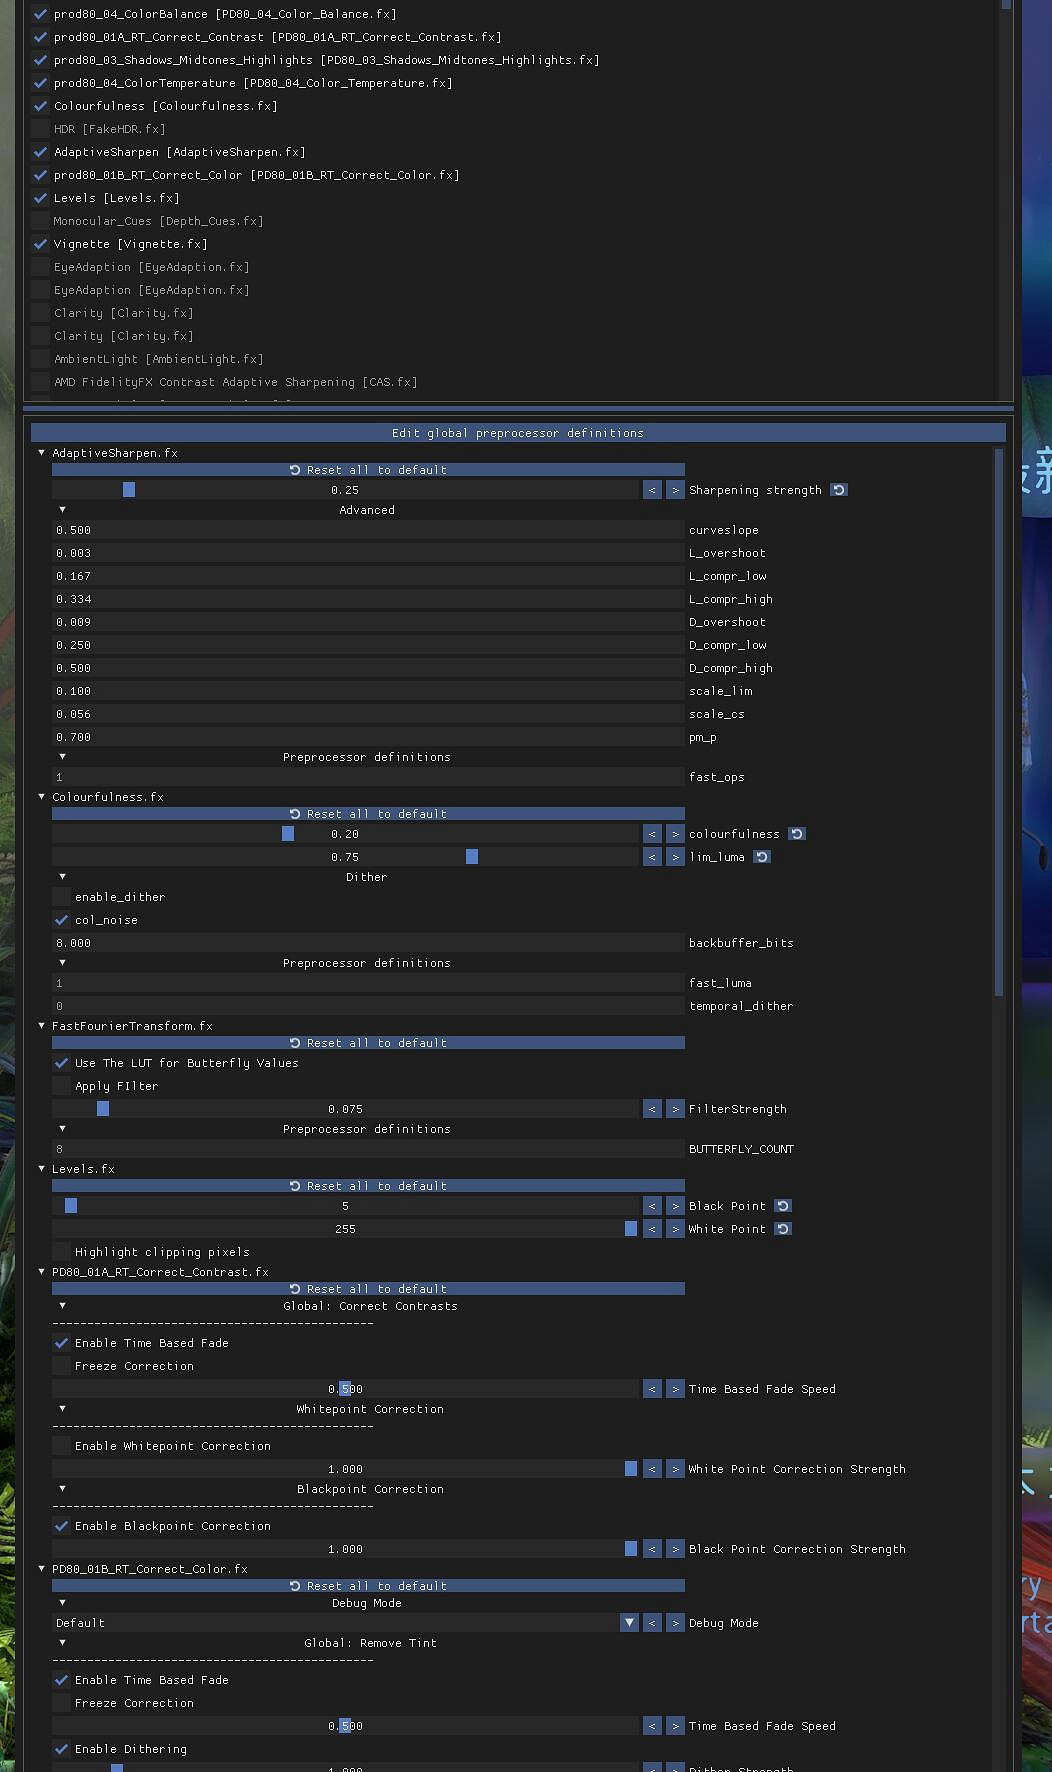
Task: Enable the HDR [FakeHDR.fx] effect
Action: coord(41,129)
